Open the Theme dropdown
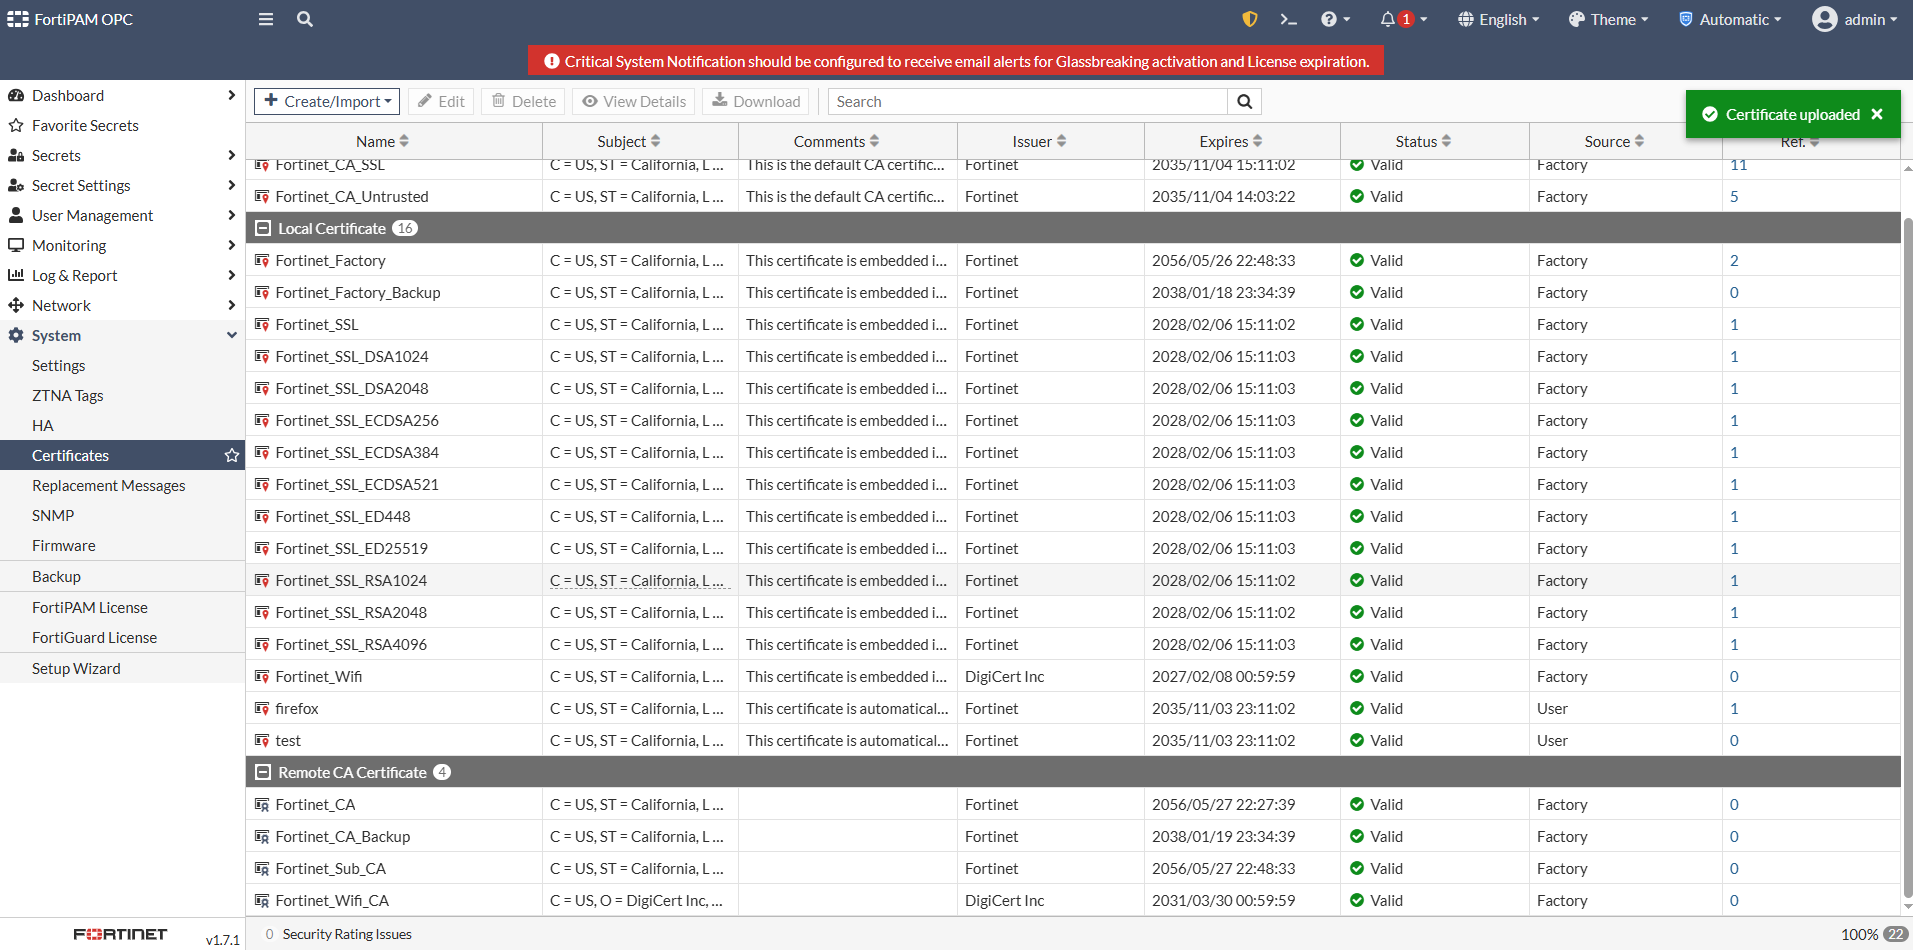The image size is (1913, 950). (x=1608, y=19)
